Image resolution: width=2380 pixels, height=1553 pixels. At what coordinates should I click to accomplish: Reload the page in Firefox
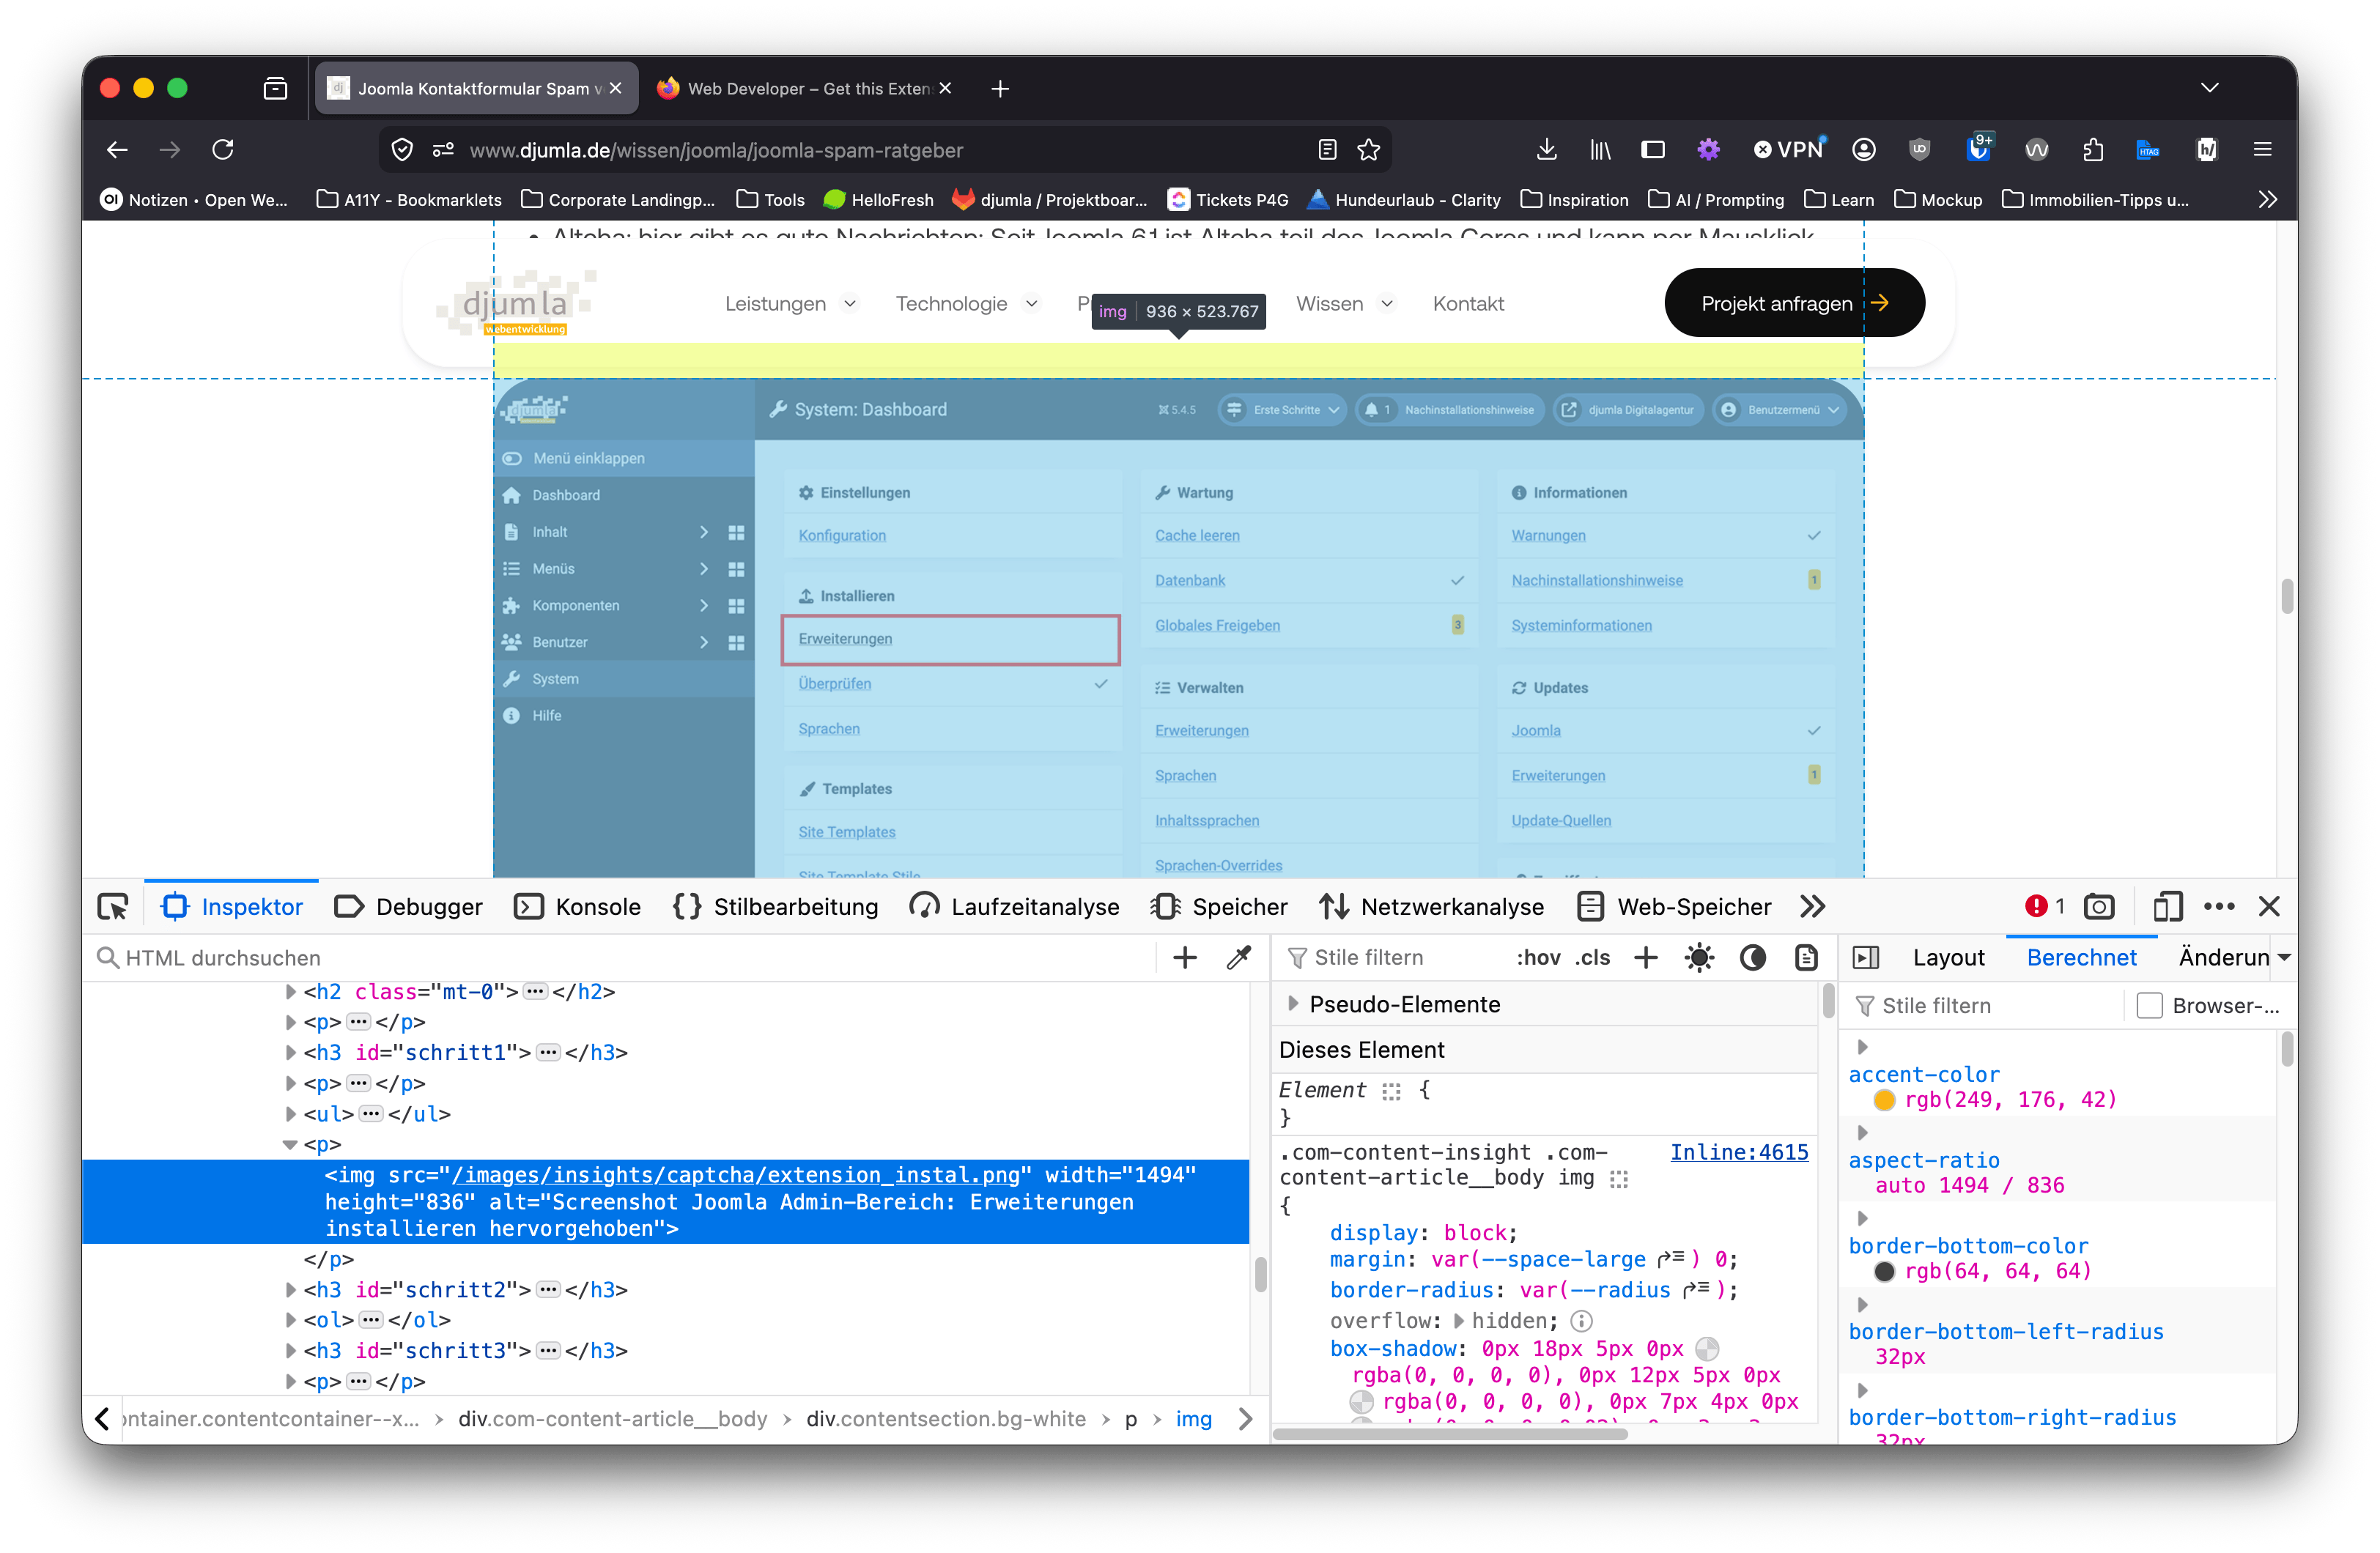(223, 149)
